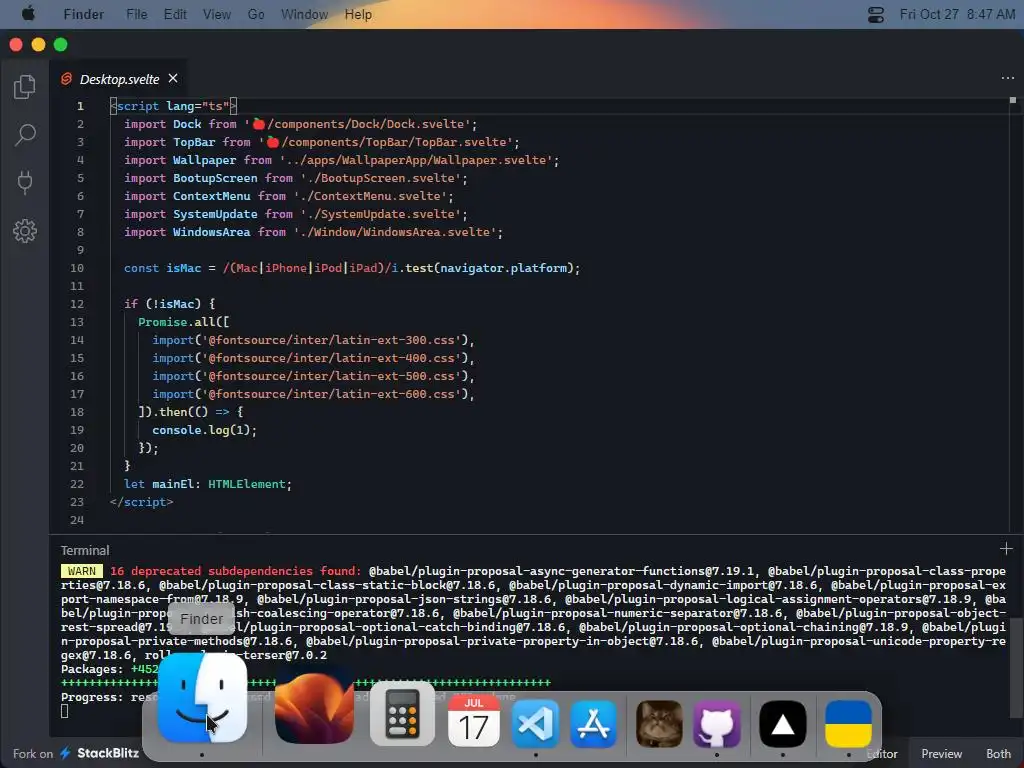1024x768 pixels.
Task: Click the Terminal panel header
Action: tap(85, 551)
